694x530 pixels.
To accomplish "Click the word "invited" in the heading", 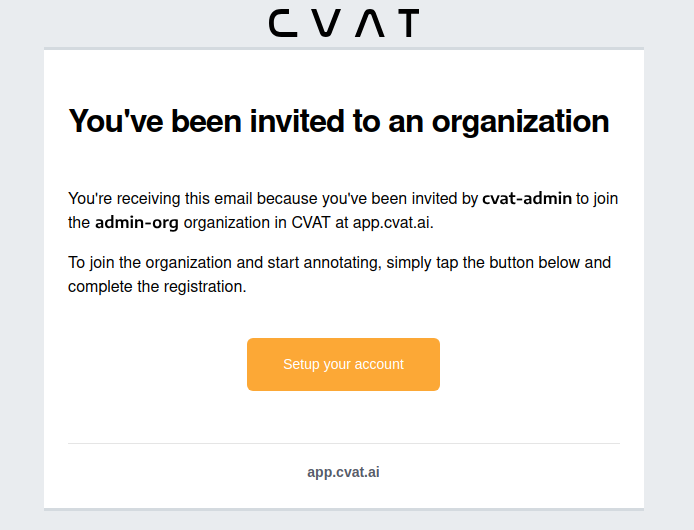I will pos(281,121).
